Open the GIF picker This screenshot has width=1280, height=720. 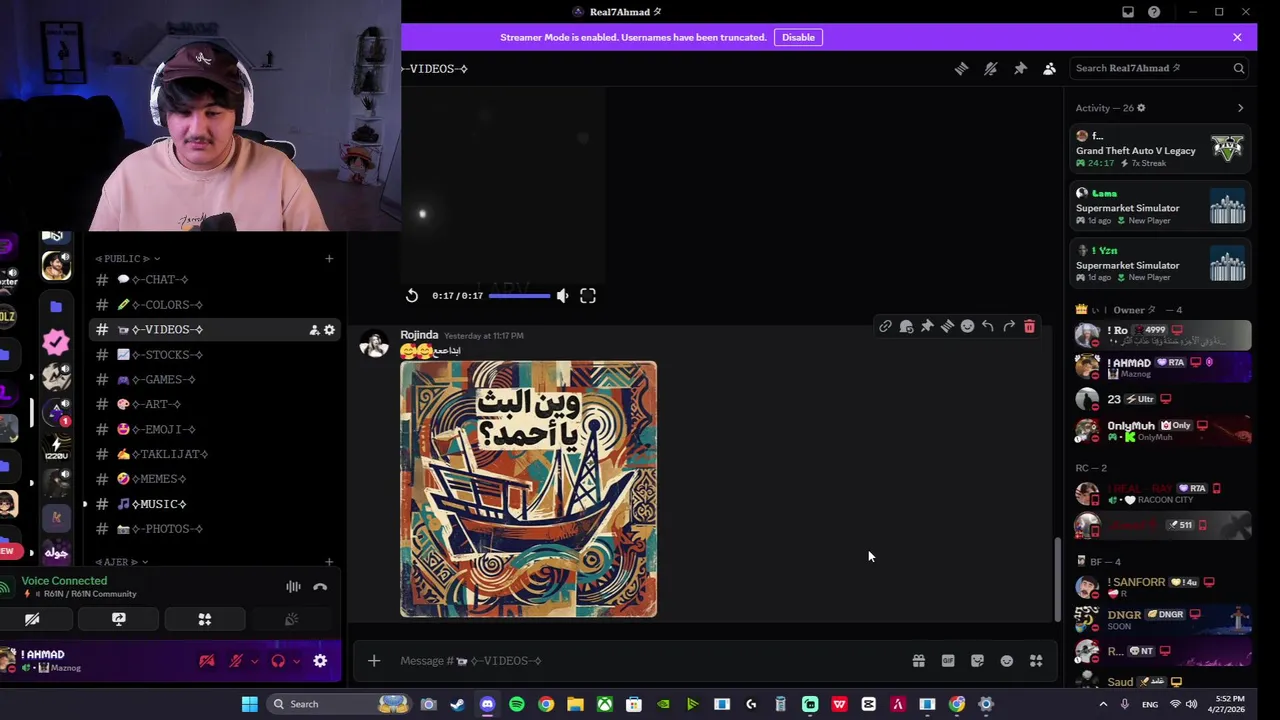(x=948, y=661)
